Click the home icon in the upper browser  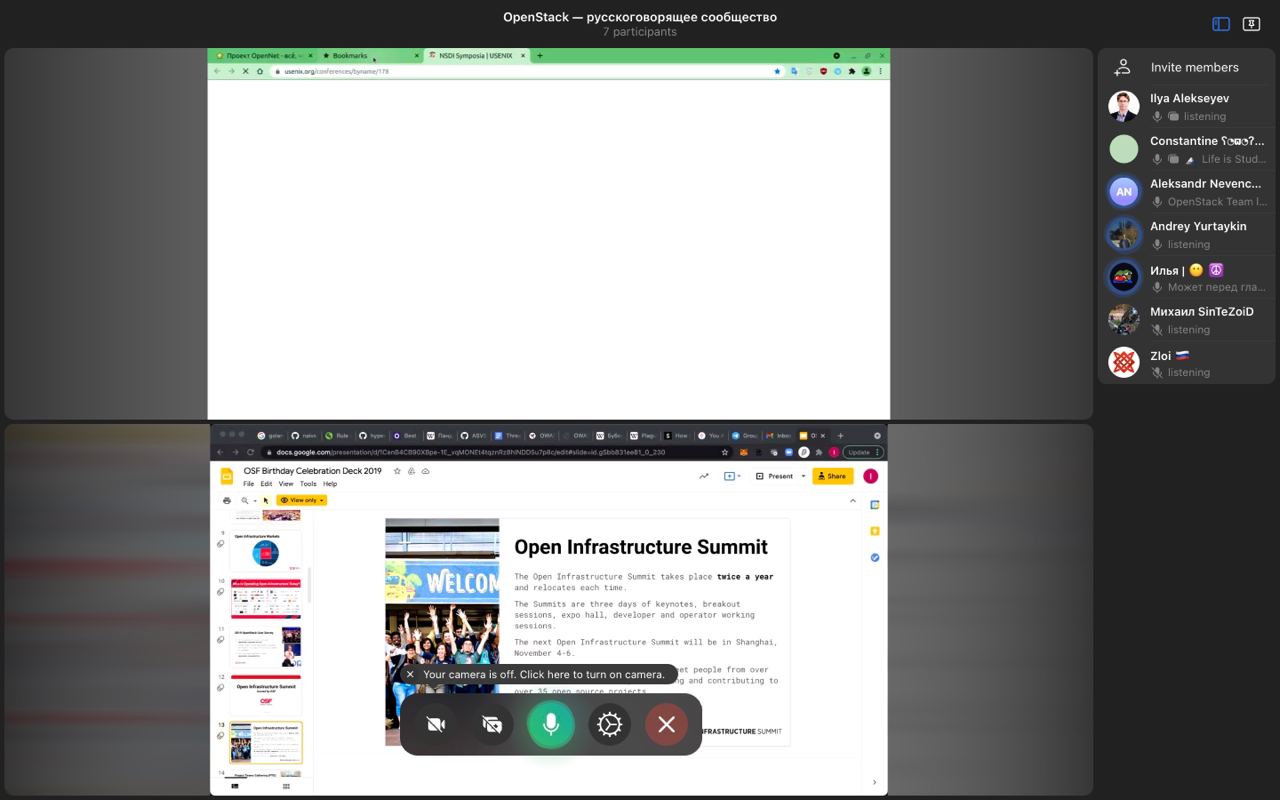click(260, 71)
